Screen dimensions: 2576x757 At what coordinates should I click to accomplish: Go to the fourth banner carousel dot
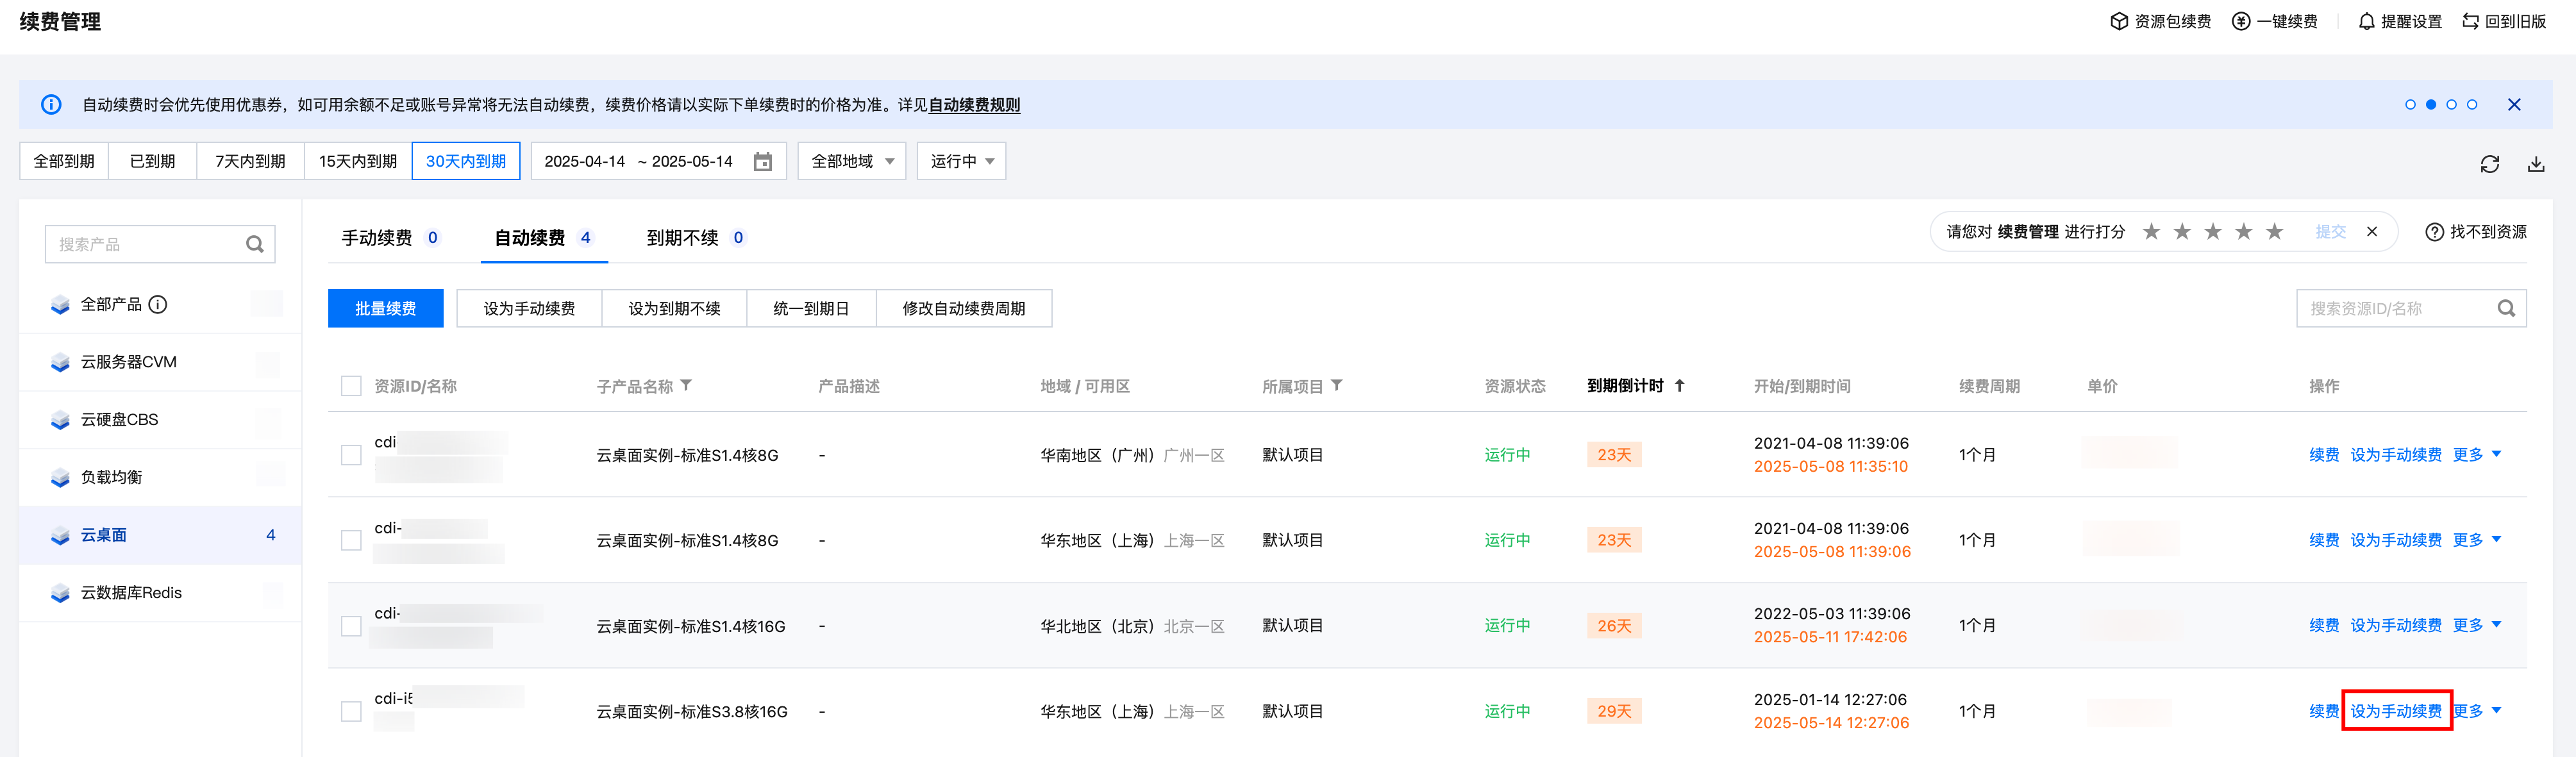click(2472, 104)
